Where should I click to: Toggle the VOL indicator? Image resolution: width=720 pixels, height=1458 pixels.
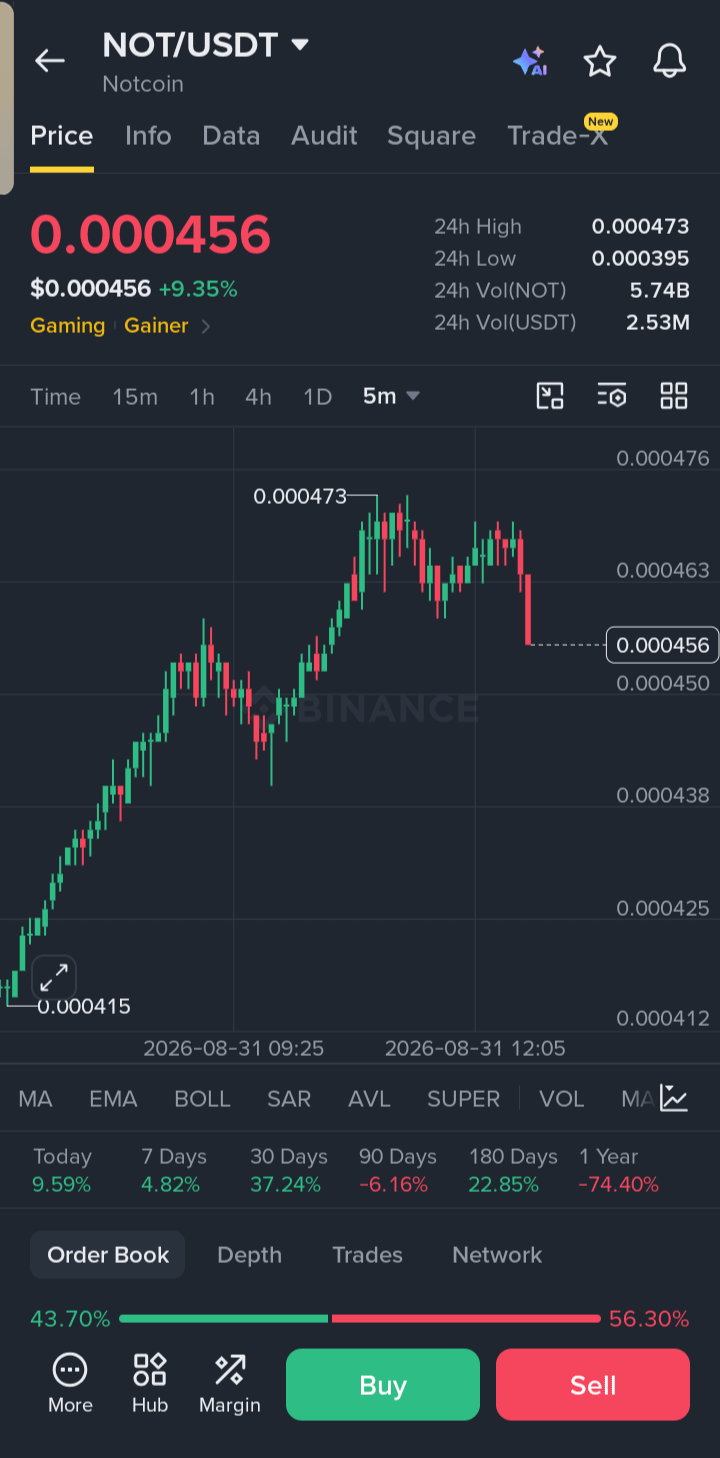pyautogui.click(x=561, y=1099)
